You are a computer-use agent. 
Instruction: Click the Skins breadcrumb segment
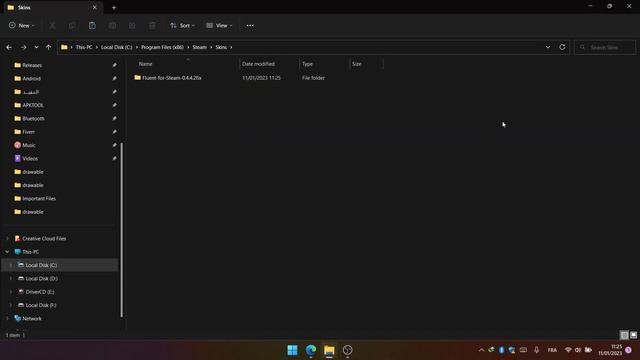[x=221, y=47]
